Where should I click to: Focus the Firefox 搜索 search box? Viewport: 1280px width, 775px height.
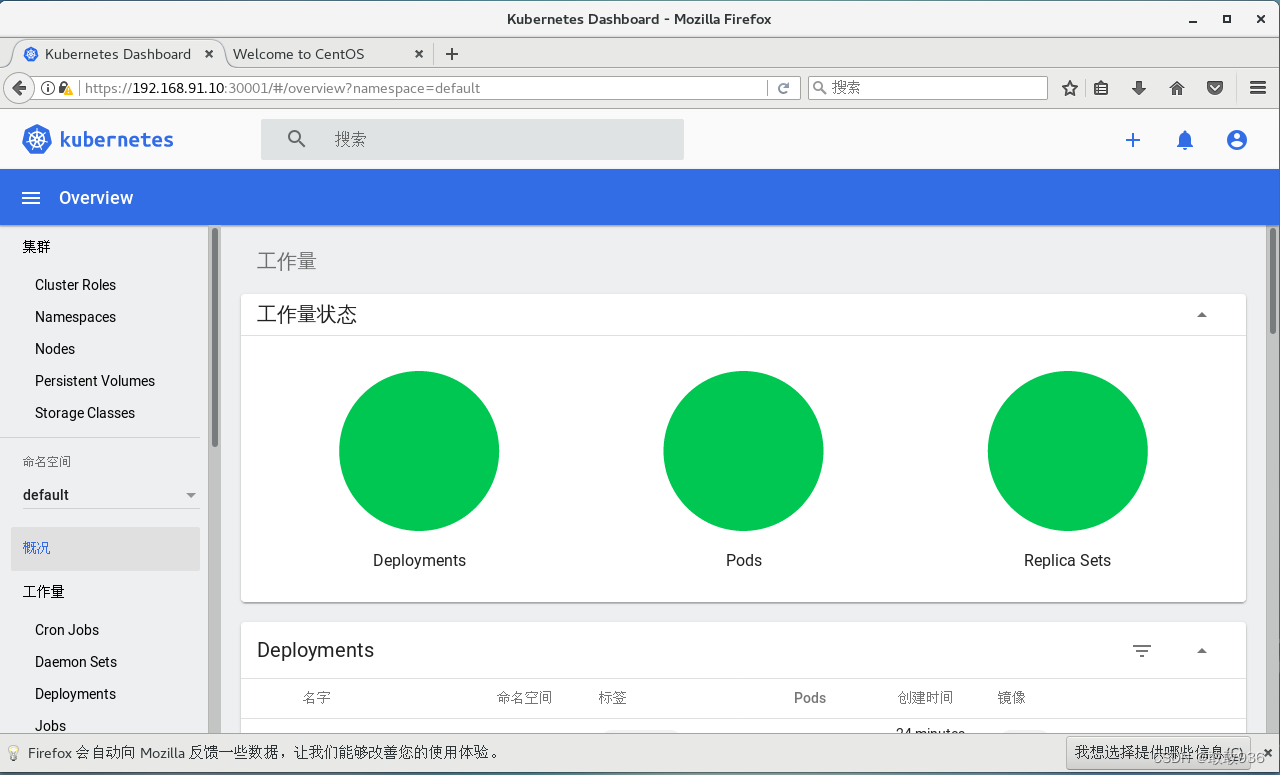(927, 88)
